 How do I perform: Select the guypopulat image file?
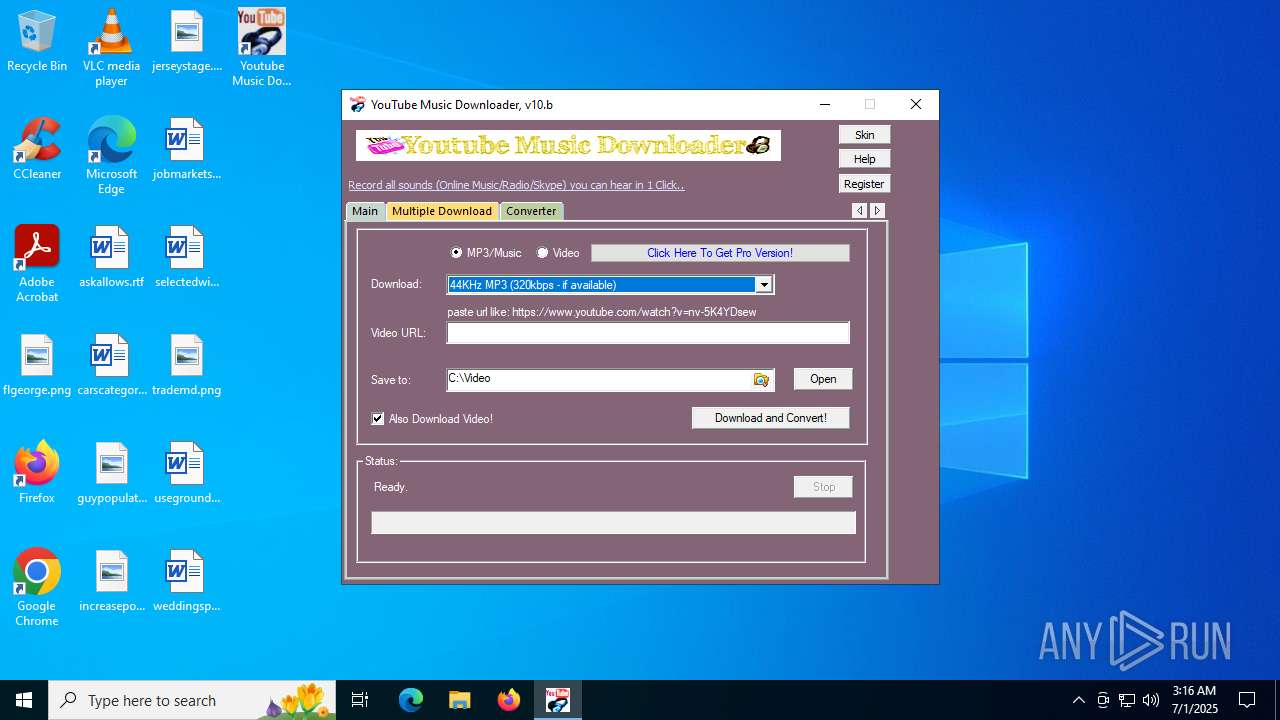[111, 472]
